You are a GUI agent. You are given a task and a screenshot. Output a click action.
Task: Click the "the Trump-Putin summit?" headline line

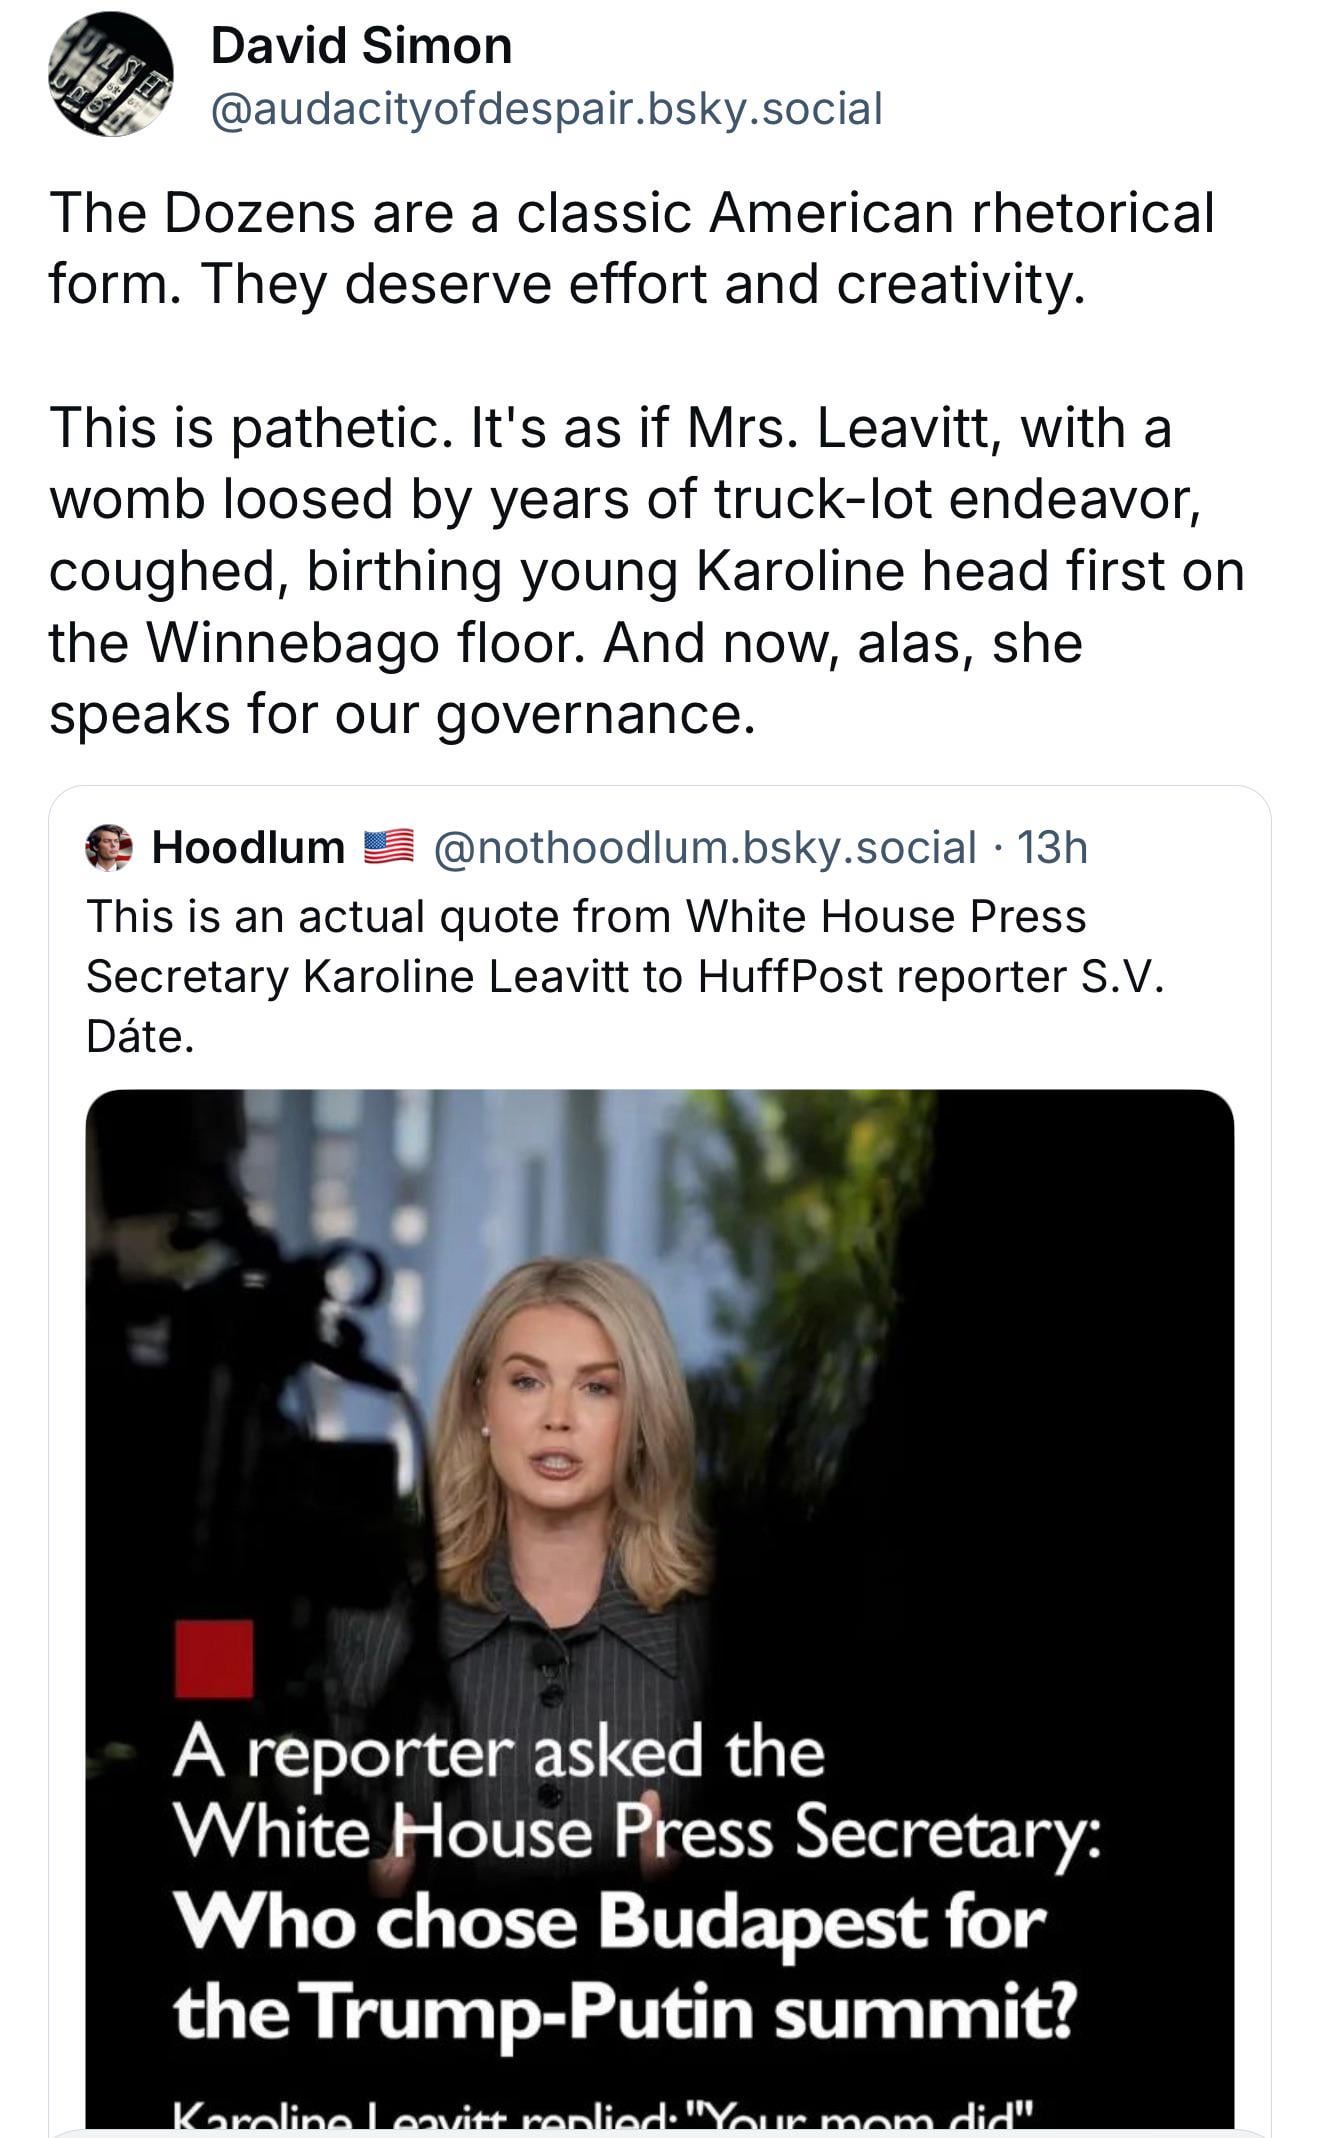pyautogui.click(x=622, y=2010)
